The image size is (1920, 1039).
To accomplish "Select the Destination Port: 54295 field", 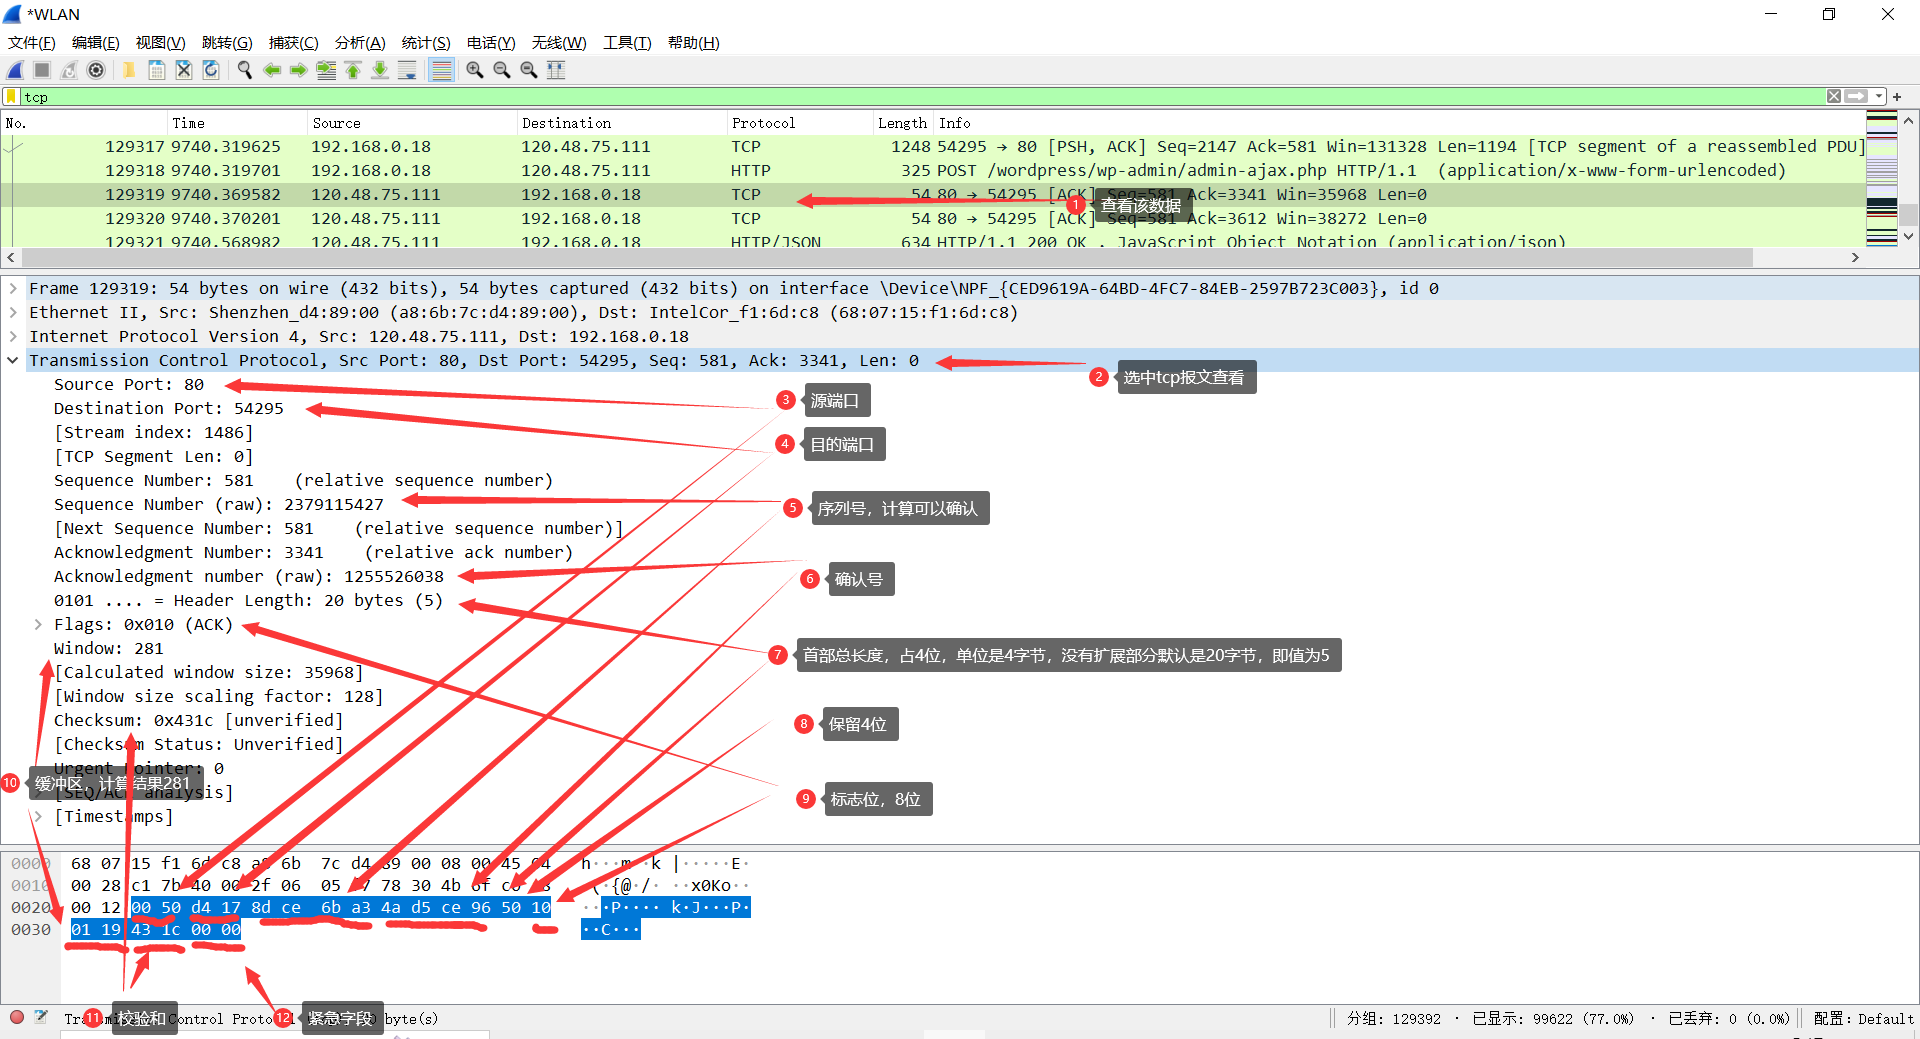I will [169, 408].
